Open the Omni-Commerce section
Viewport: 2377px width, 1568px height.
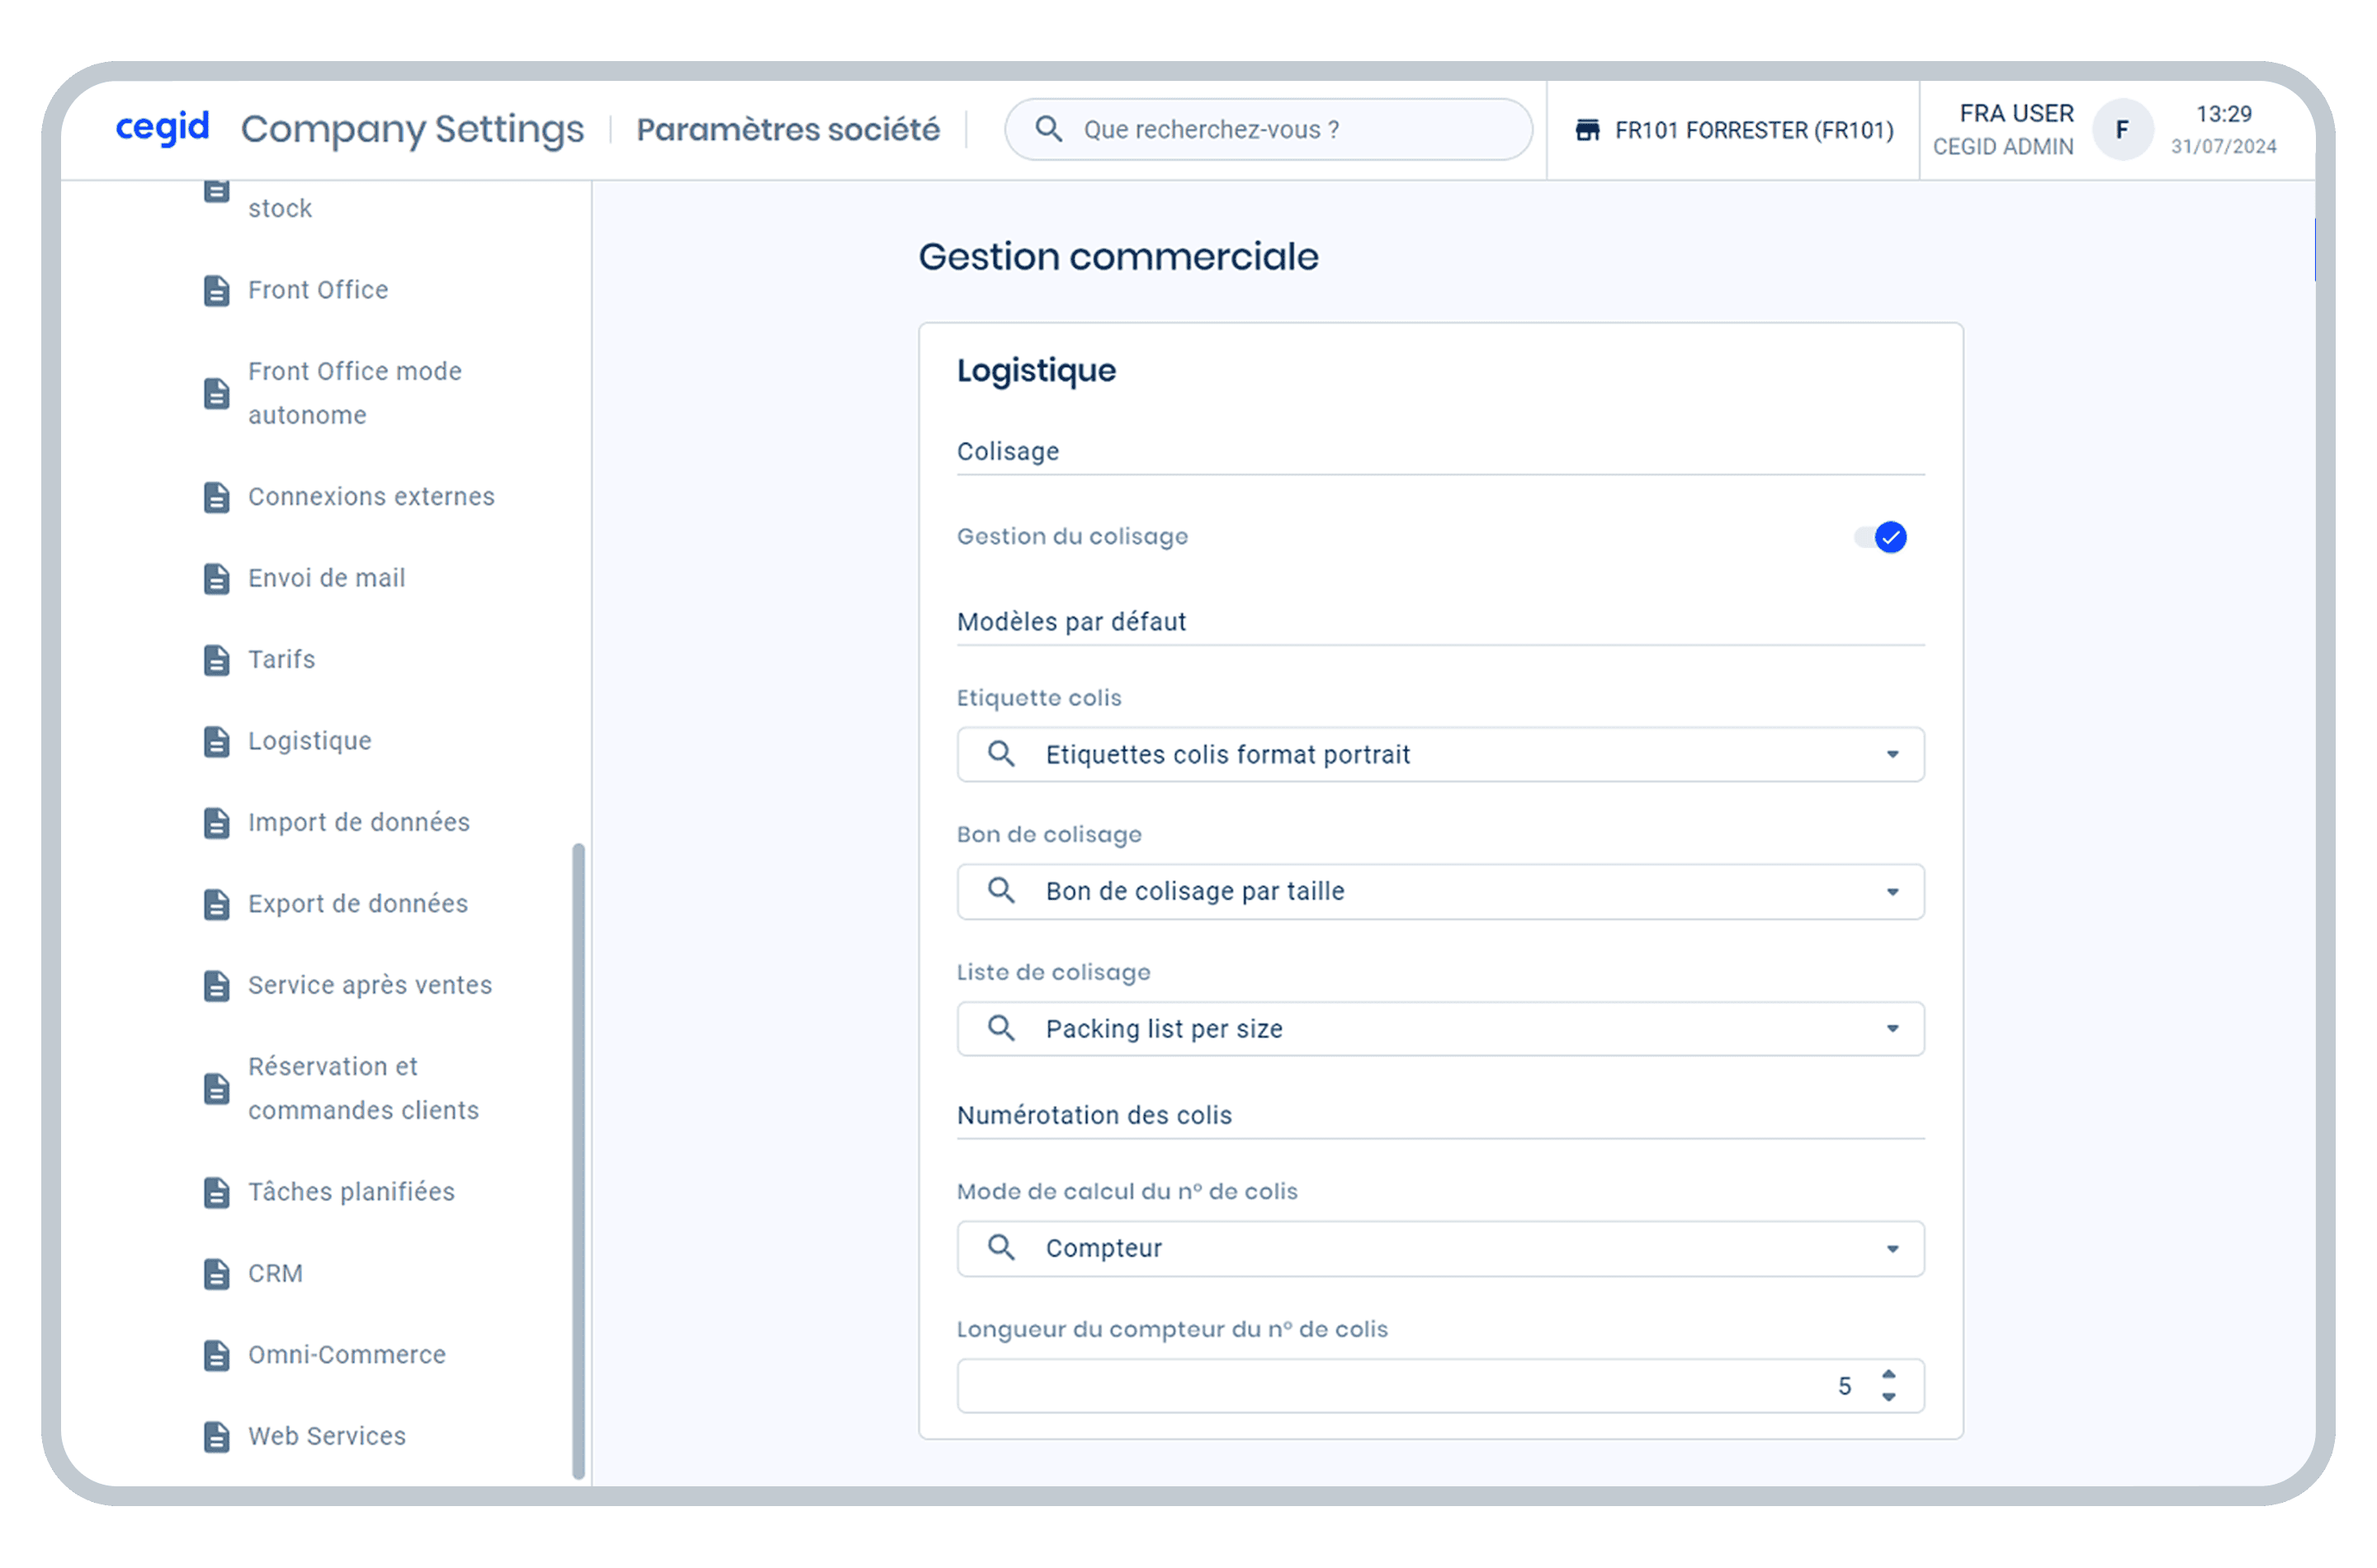(x=347, y=1356)
